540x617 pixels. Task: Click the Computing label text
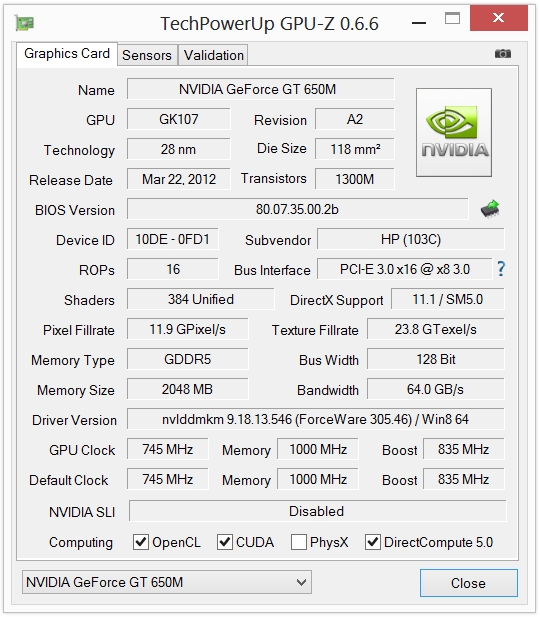[x=81, y=543]
